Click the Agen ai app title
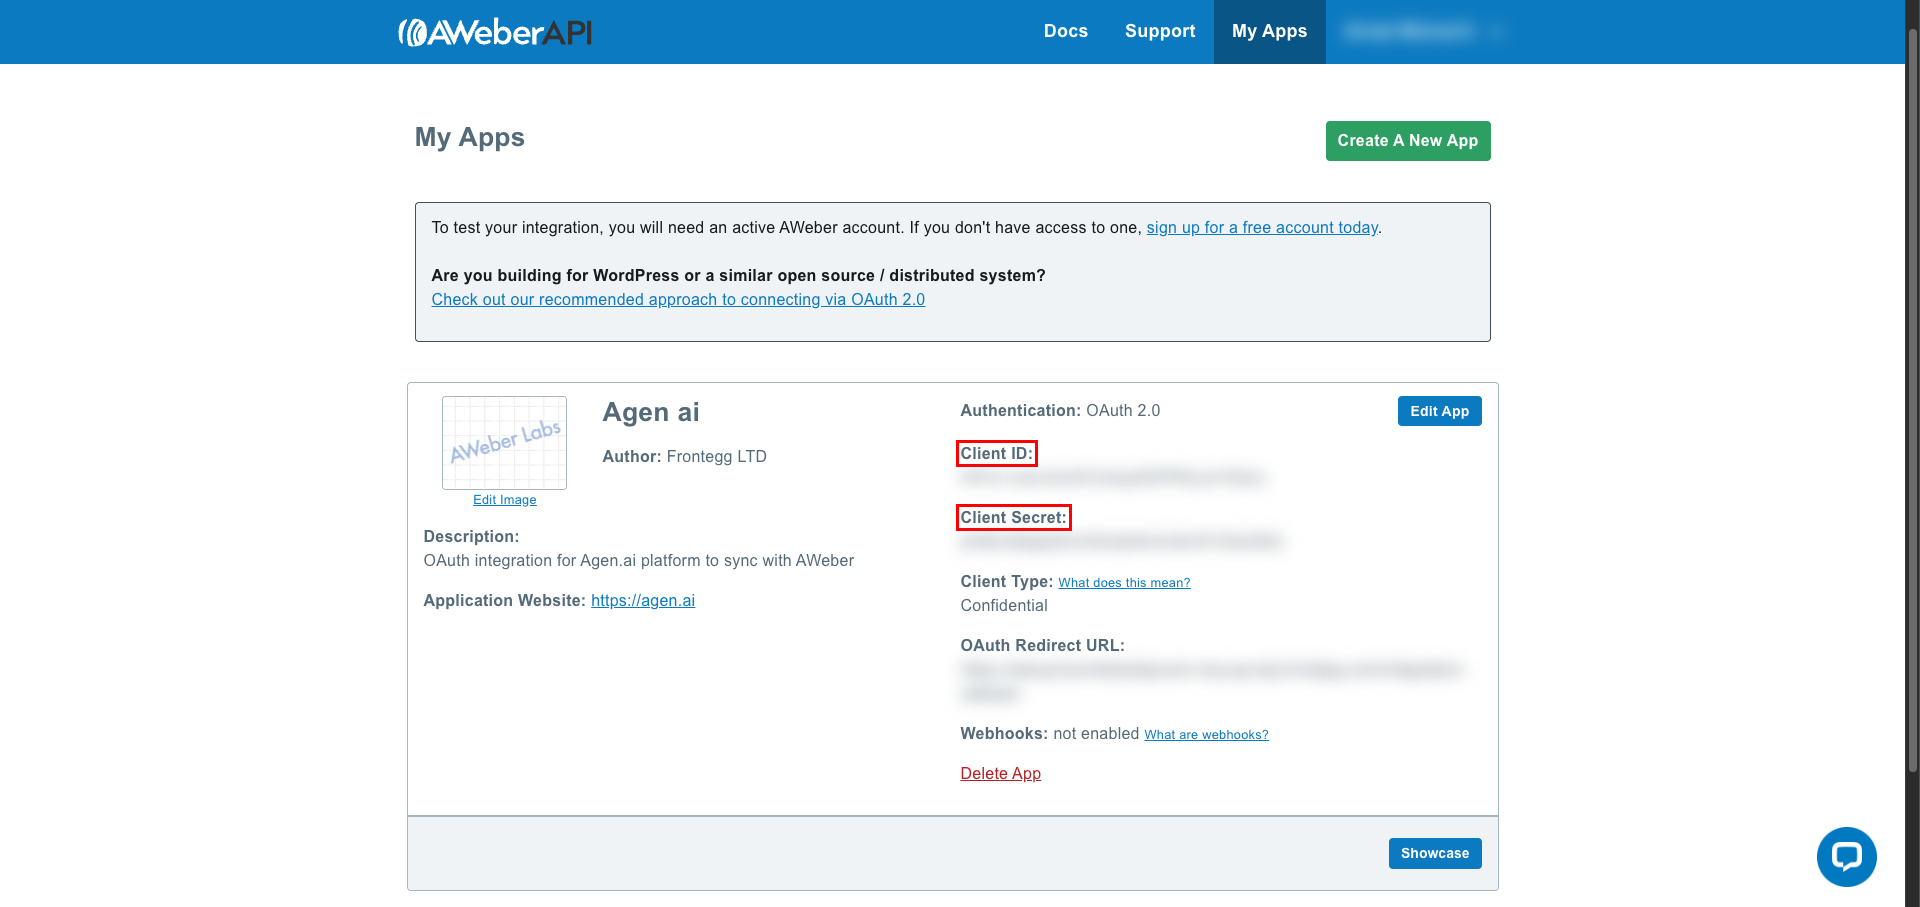Screen dimensions: 1920x907 coord(651,412)
